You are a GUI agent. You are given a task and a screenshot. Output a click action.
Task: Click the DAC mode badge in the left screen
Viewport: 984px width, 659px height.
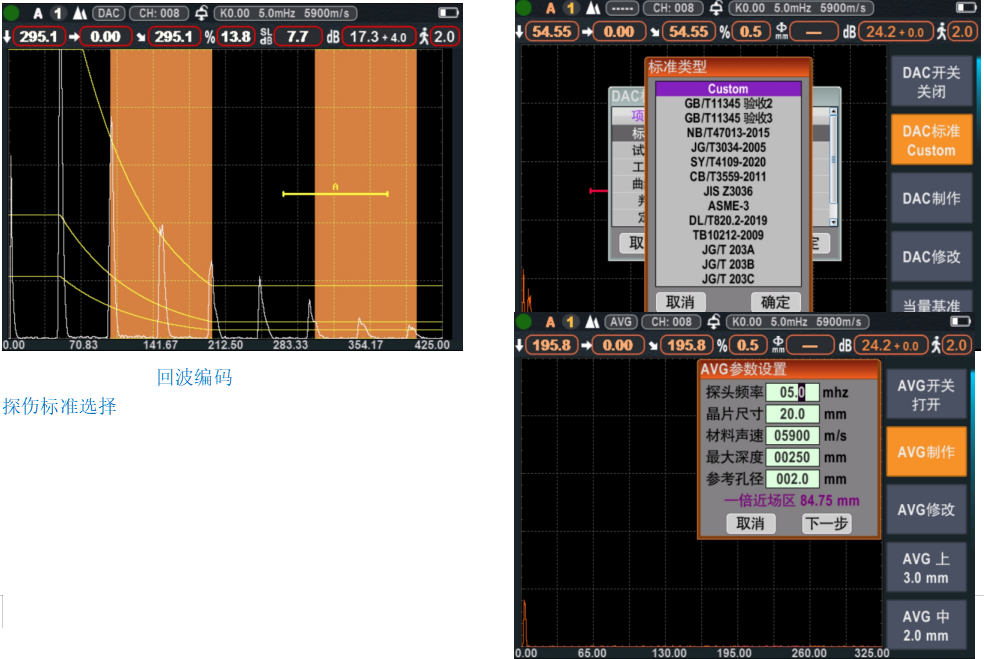[108, 13]
